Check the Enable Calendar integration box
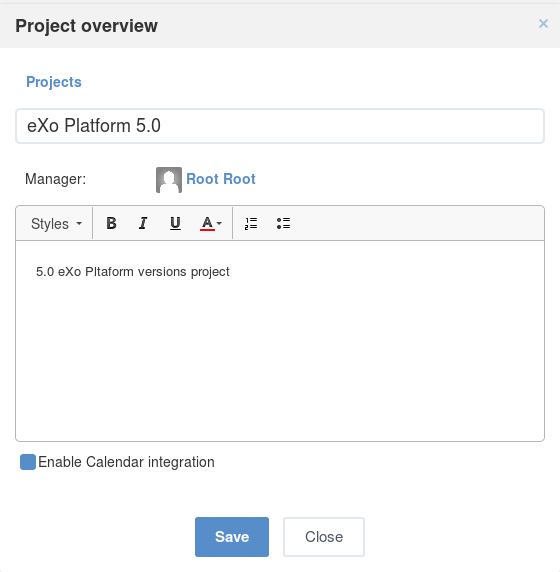 28,462
